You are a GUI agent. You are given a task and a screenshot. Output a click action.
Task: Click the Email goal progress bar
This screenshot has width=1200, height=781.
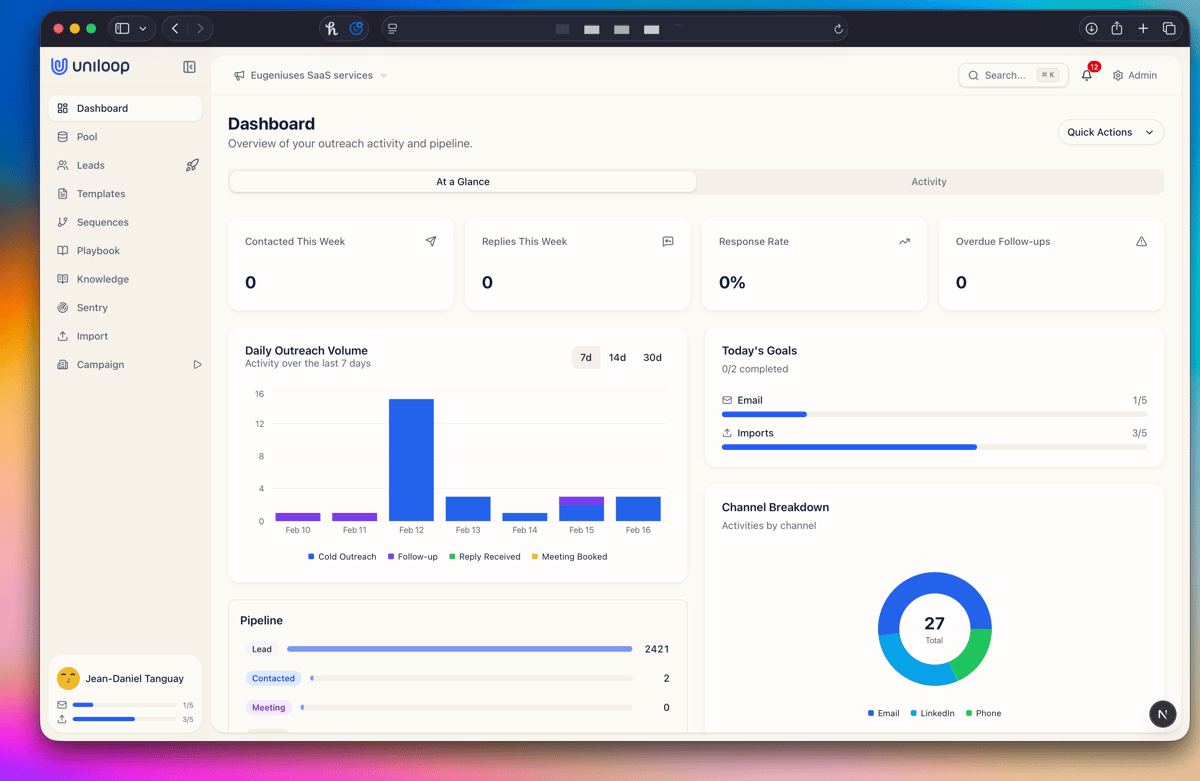934,414
